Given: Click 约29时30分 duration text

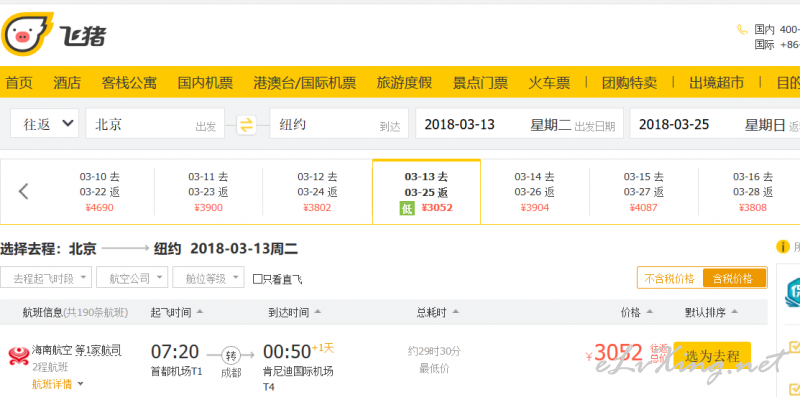Looking at the screenshot, I should pos(434,351).
